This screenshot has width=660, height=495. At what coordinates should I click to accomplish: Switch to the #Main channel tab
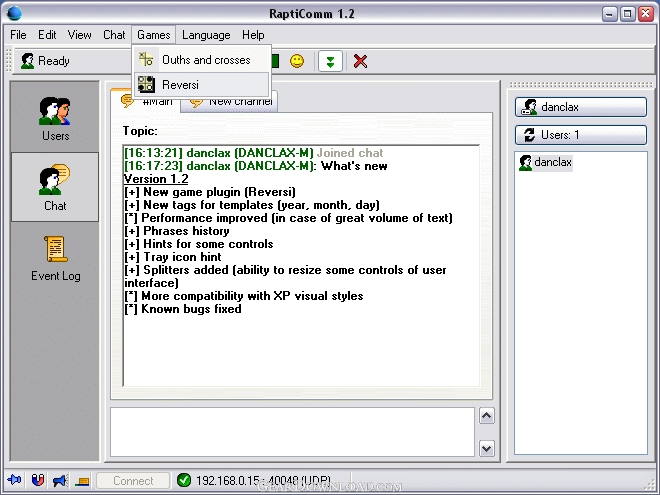[146, 101]
